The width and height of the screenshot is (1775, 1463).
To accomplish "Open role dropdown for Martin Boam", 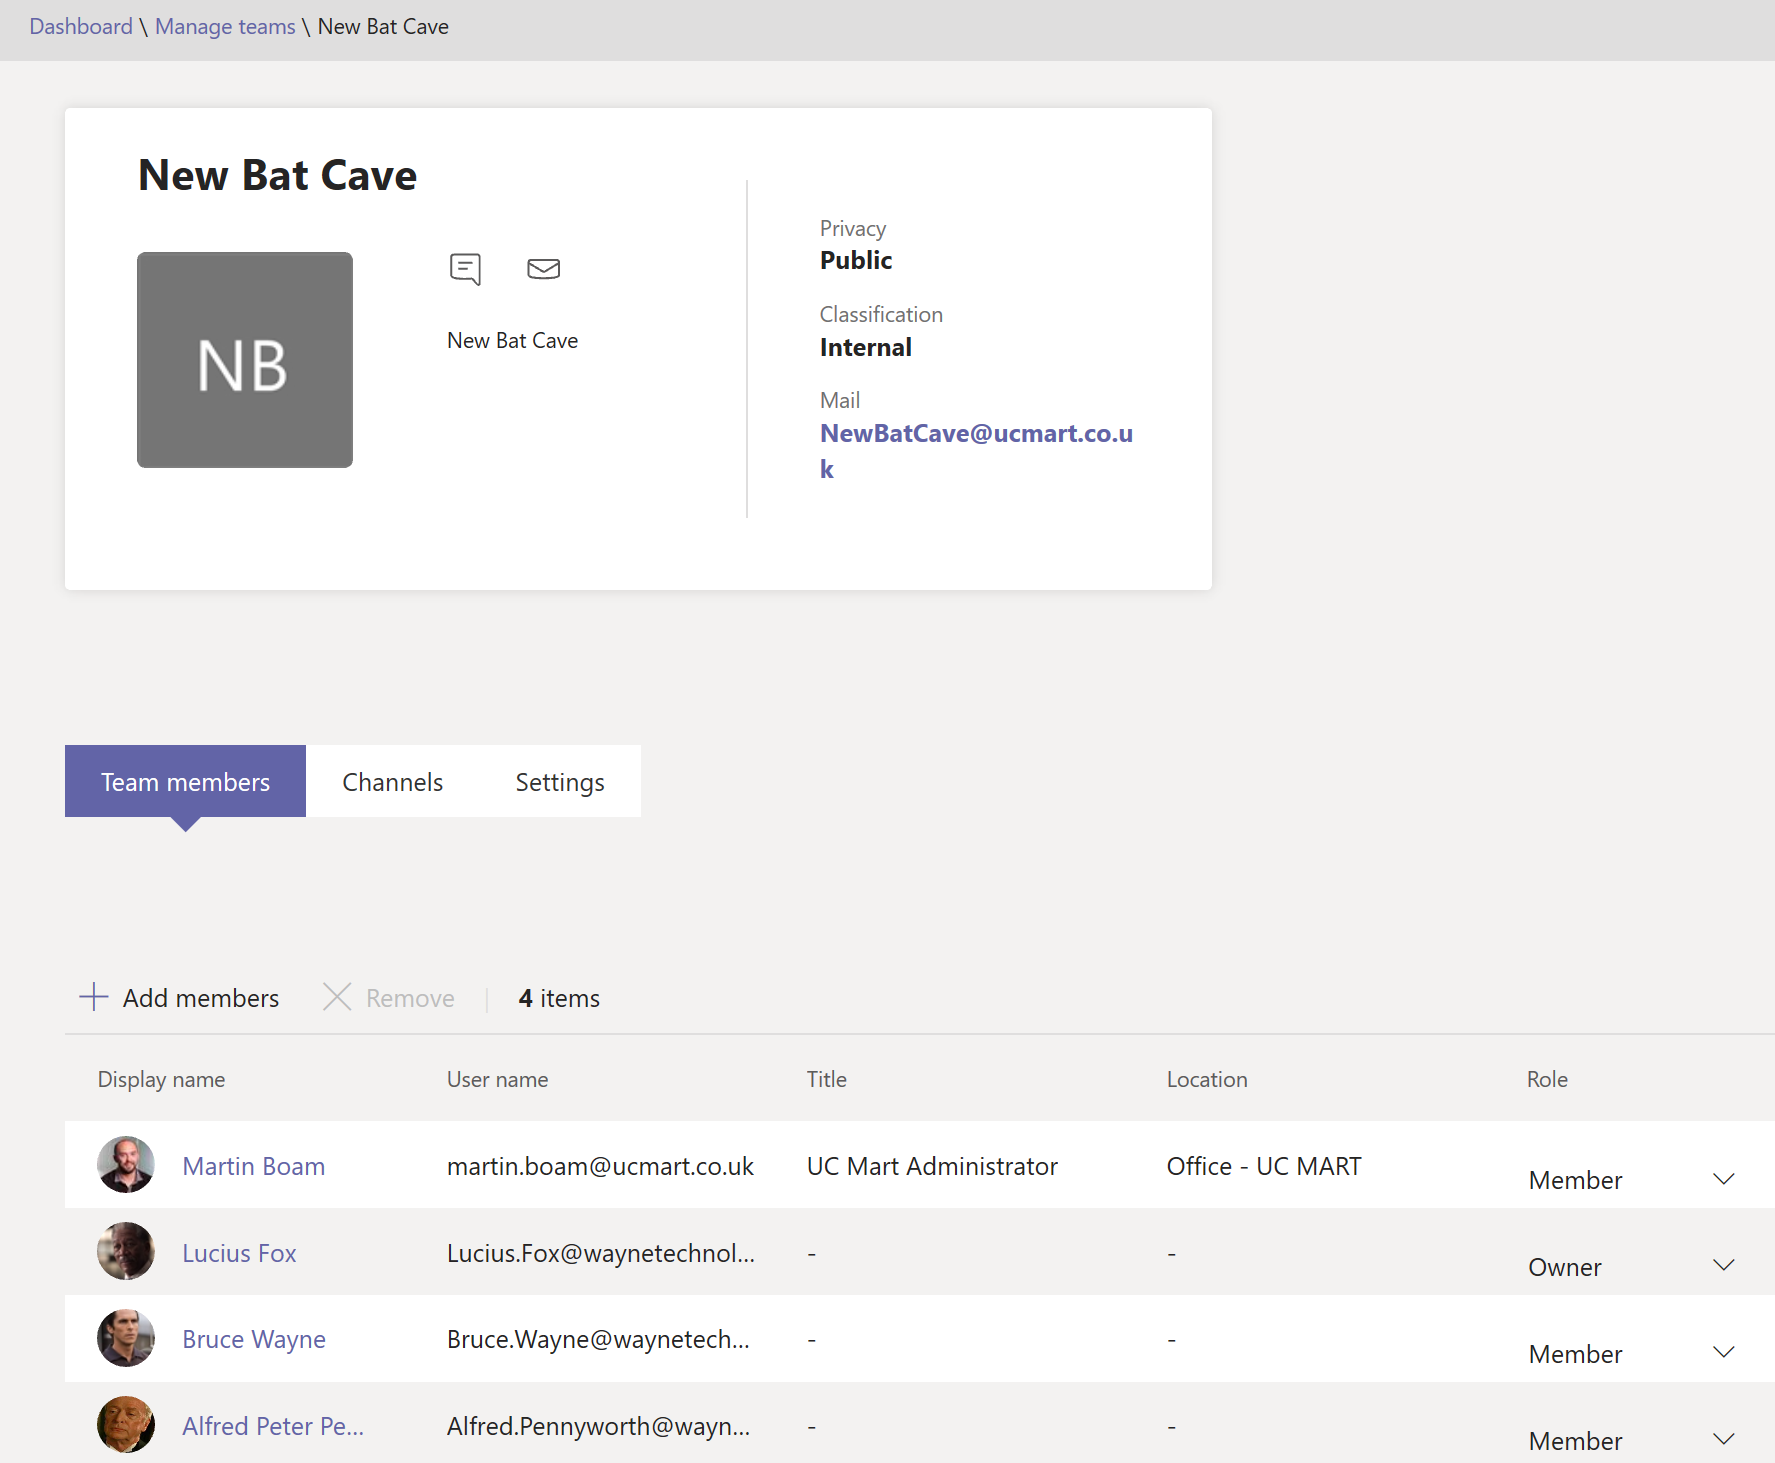I will 1723,1179.
